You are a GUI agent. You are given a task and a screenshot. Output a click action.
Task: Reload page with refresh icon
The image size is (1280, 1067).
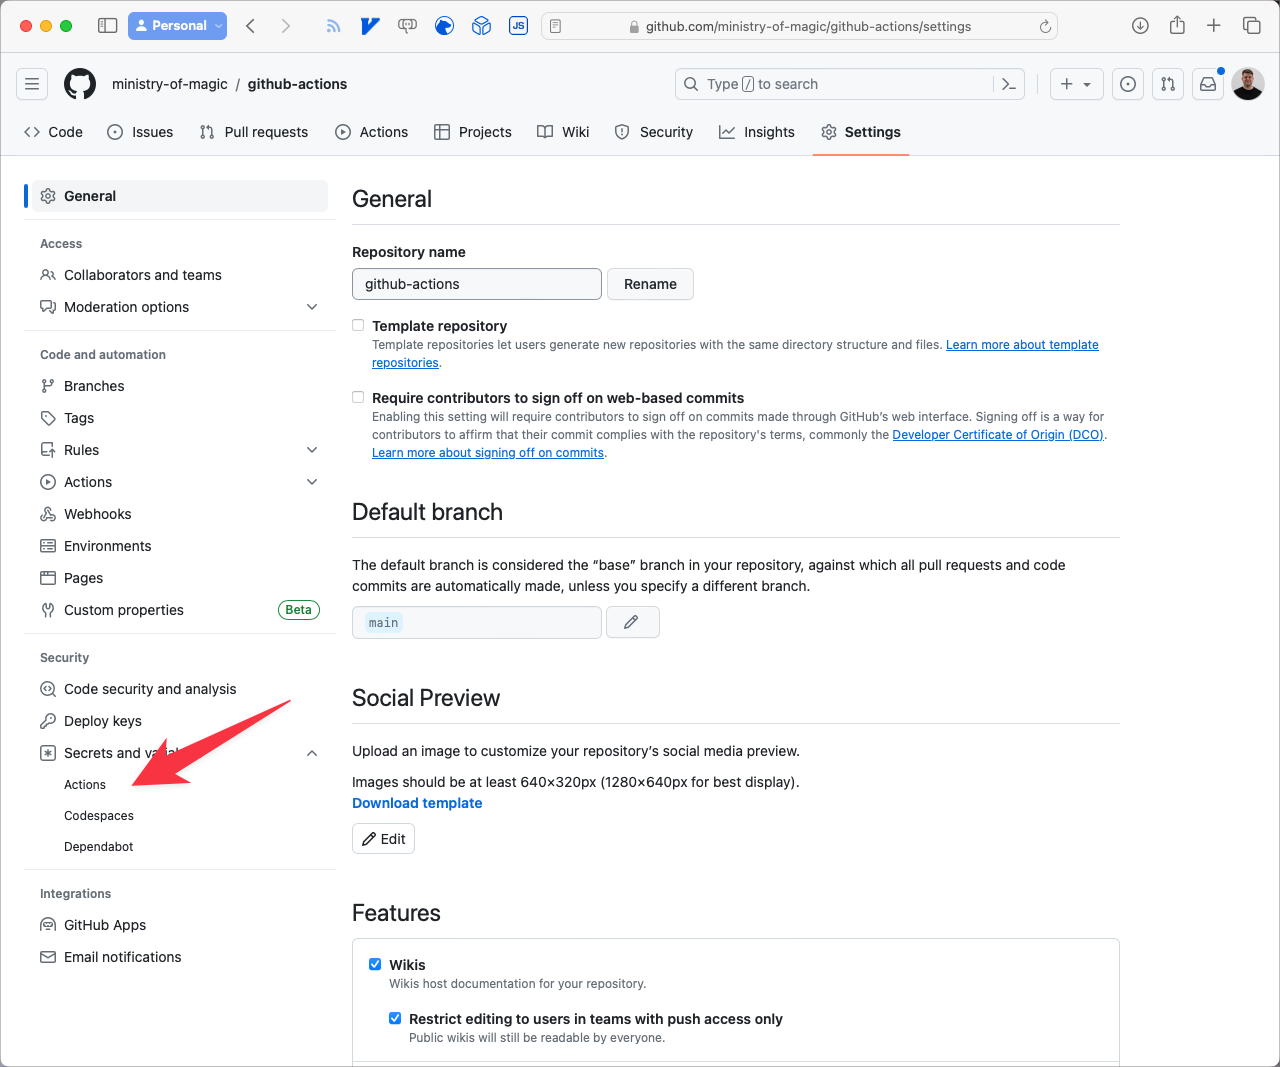[x=1045, y=27]
